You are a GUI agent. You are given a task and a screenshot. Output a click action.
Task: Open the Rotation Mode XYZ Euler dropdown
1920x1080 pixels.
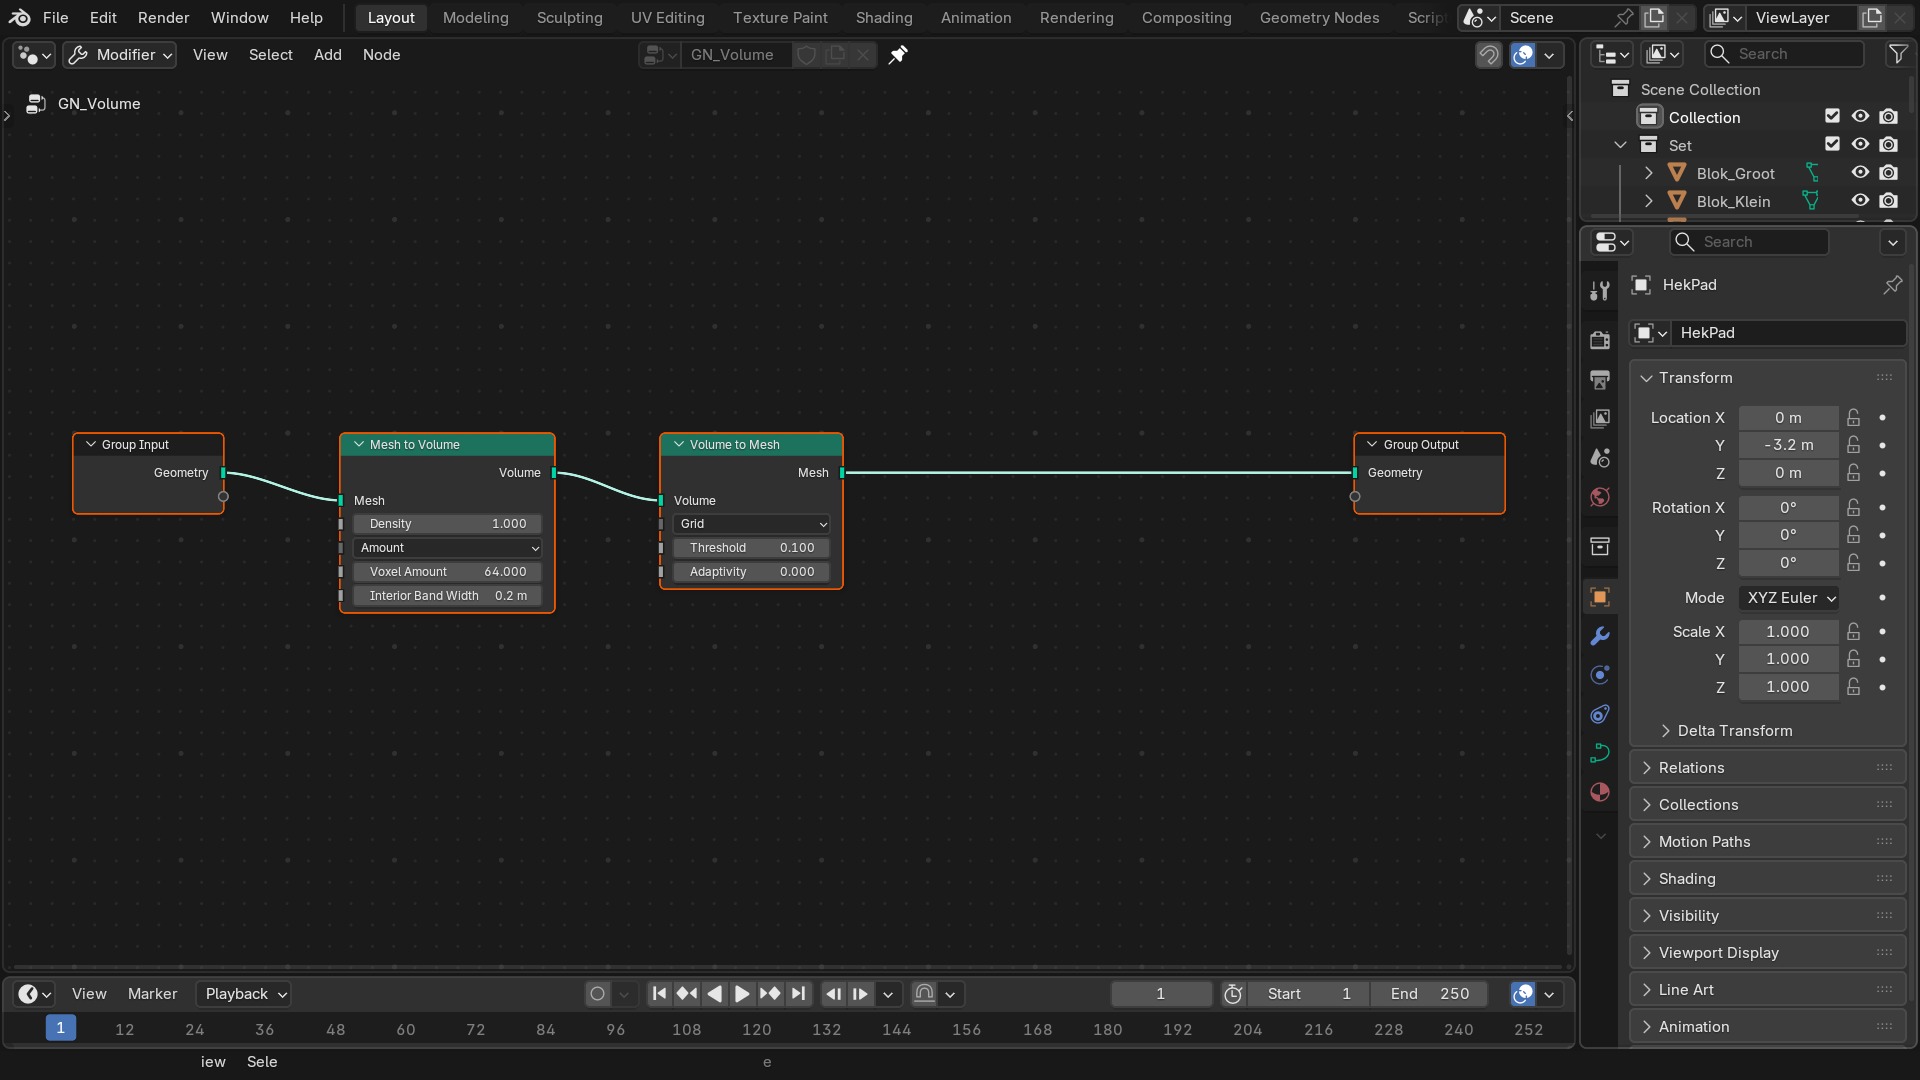click(1790, 598)
